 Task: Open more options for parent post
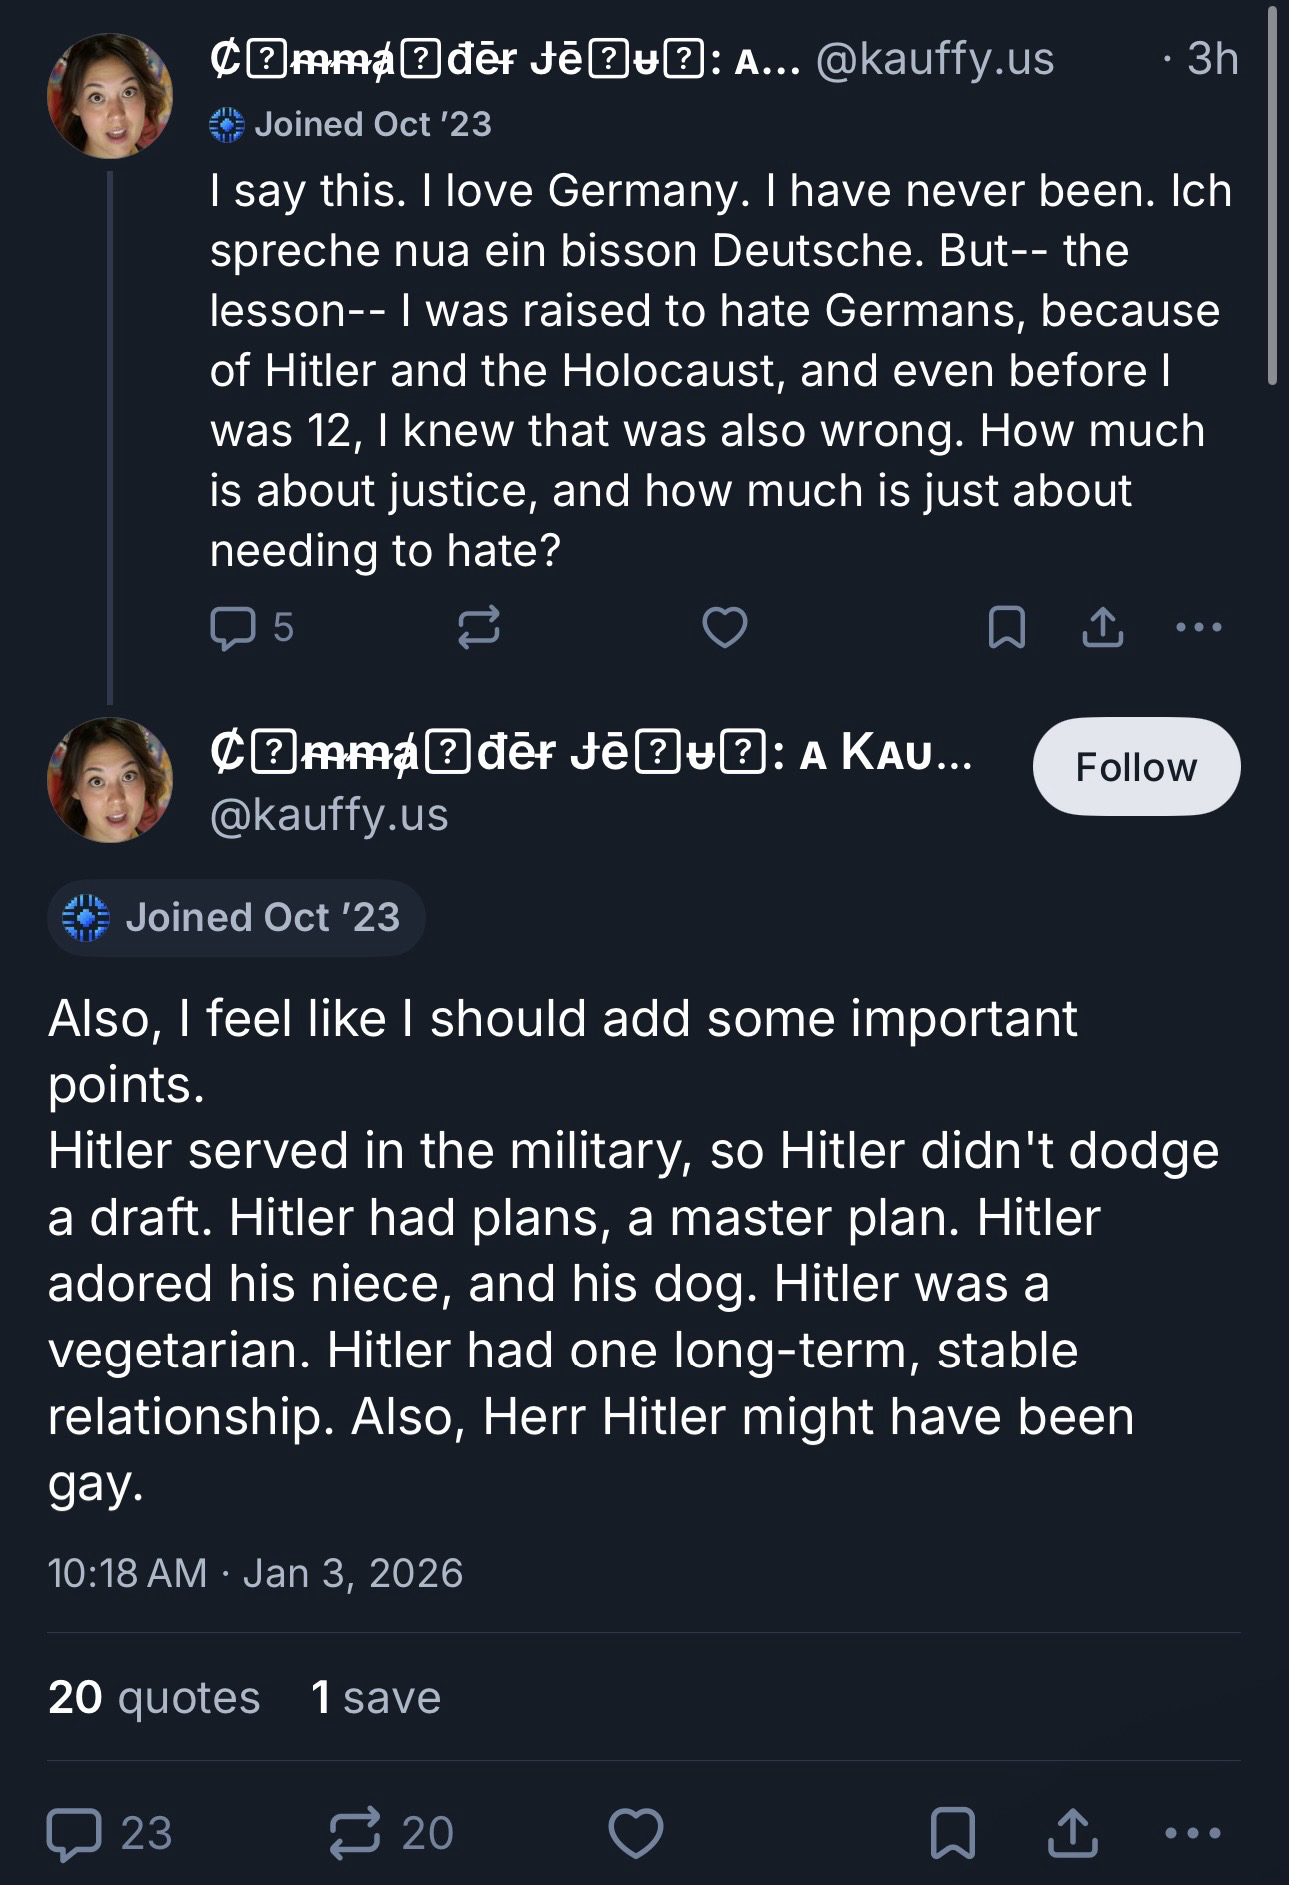click(x=1199, y=628)
